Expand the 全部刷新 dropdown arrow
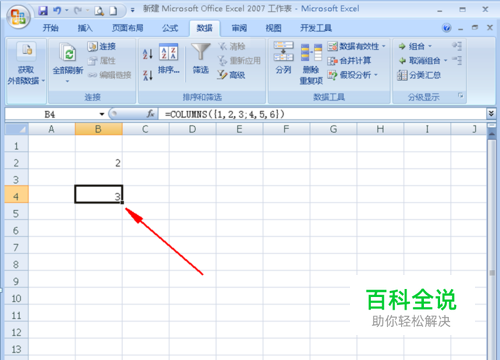500x360 pixels. (x=68, y=81)
